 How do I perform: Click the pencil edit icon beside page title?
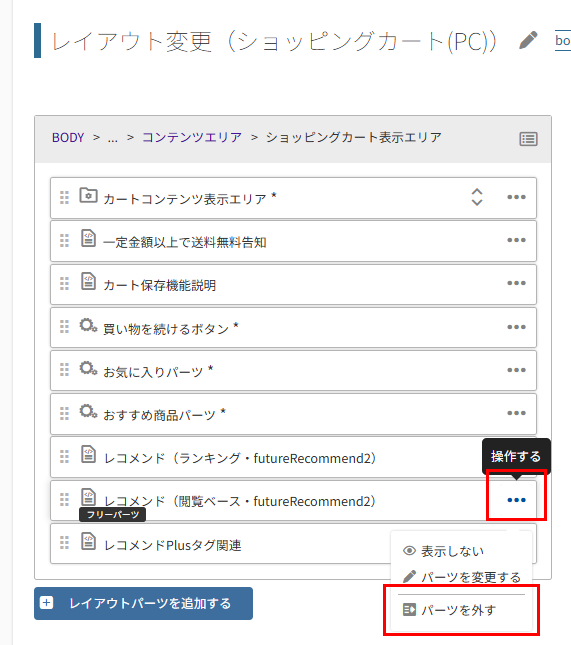(x=528, y=40)
